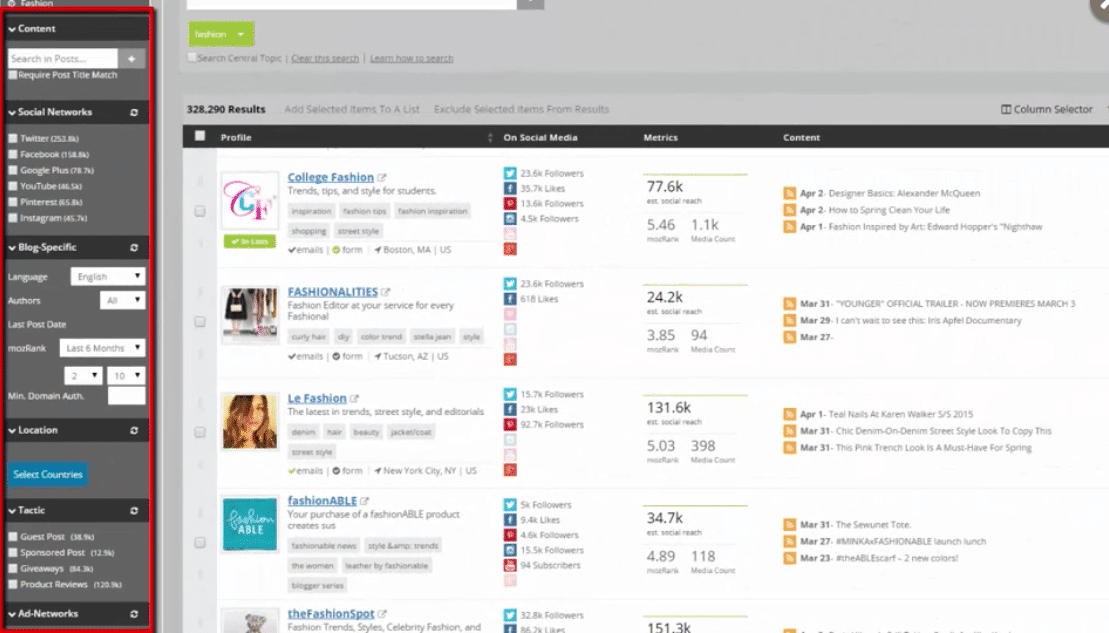Open RSS icon for Designer Basics post
Viewport: 1109px width, 633px height.
(789, 193)
